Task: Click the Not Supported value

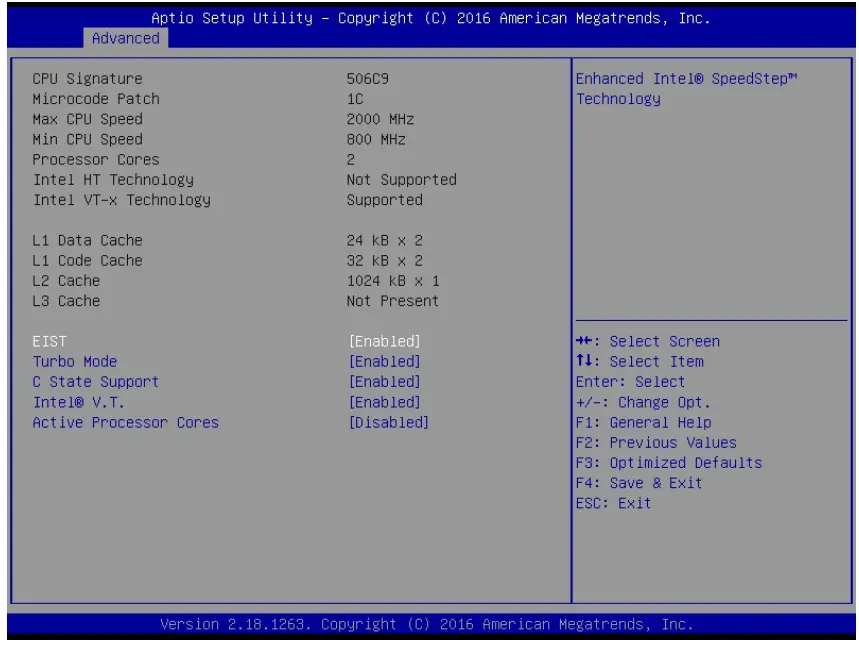Action: (x=402, y=180)
